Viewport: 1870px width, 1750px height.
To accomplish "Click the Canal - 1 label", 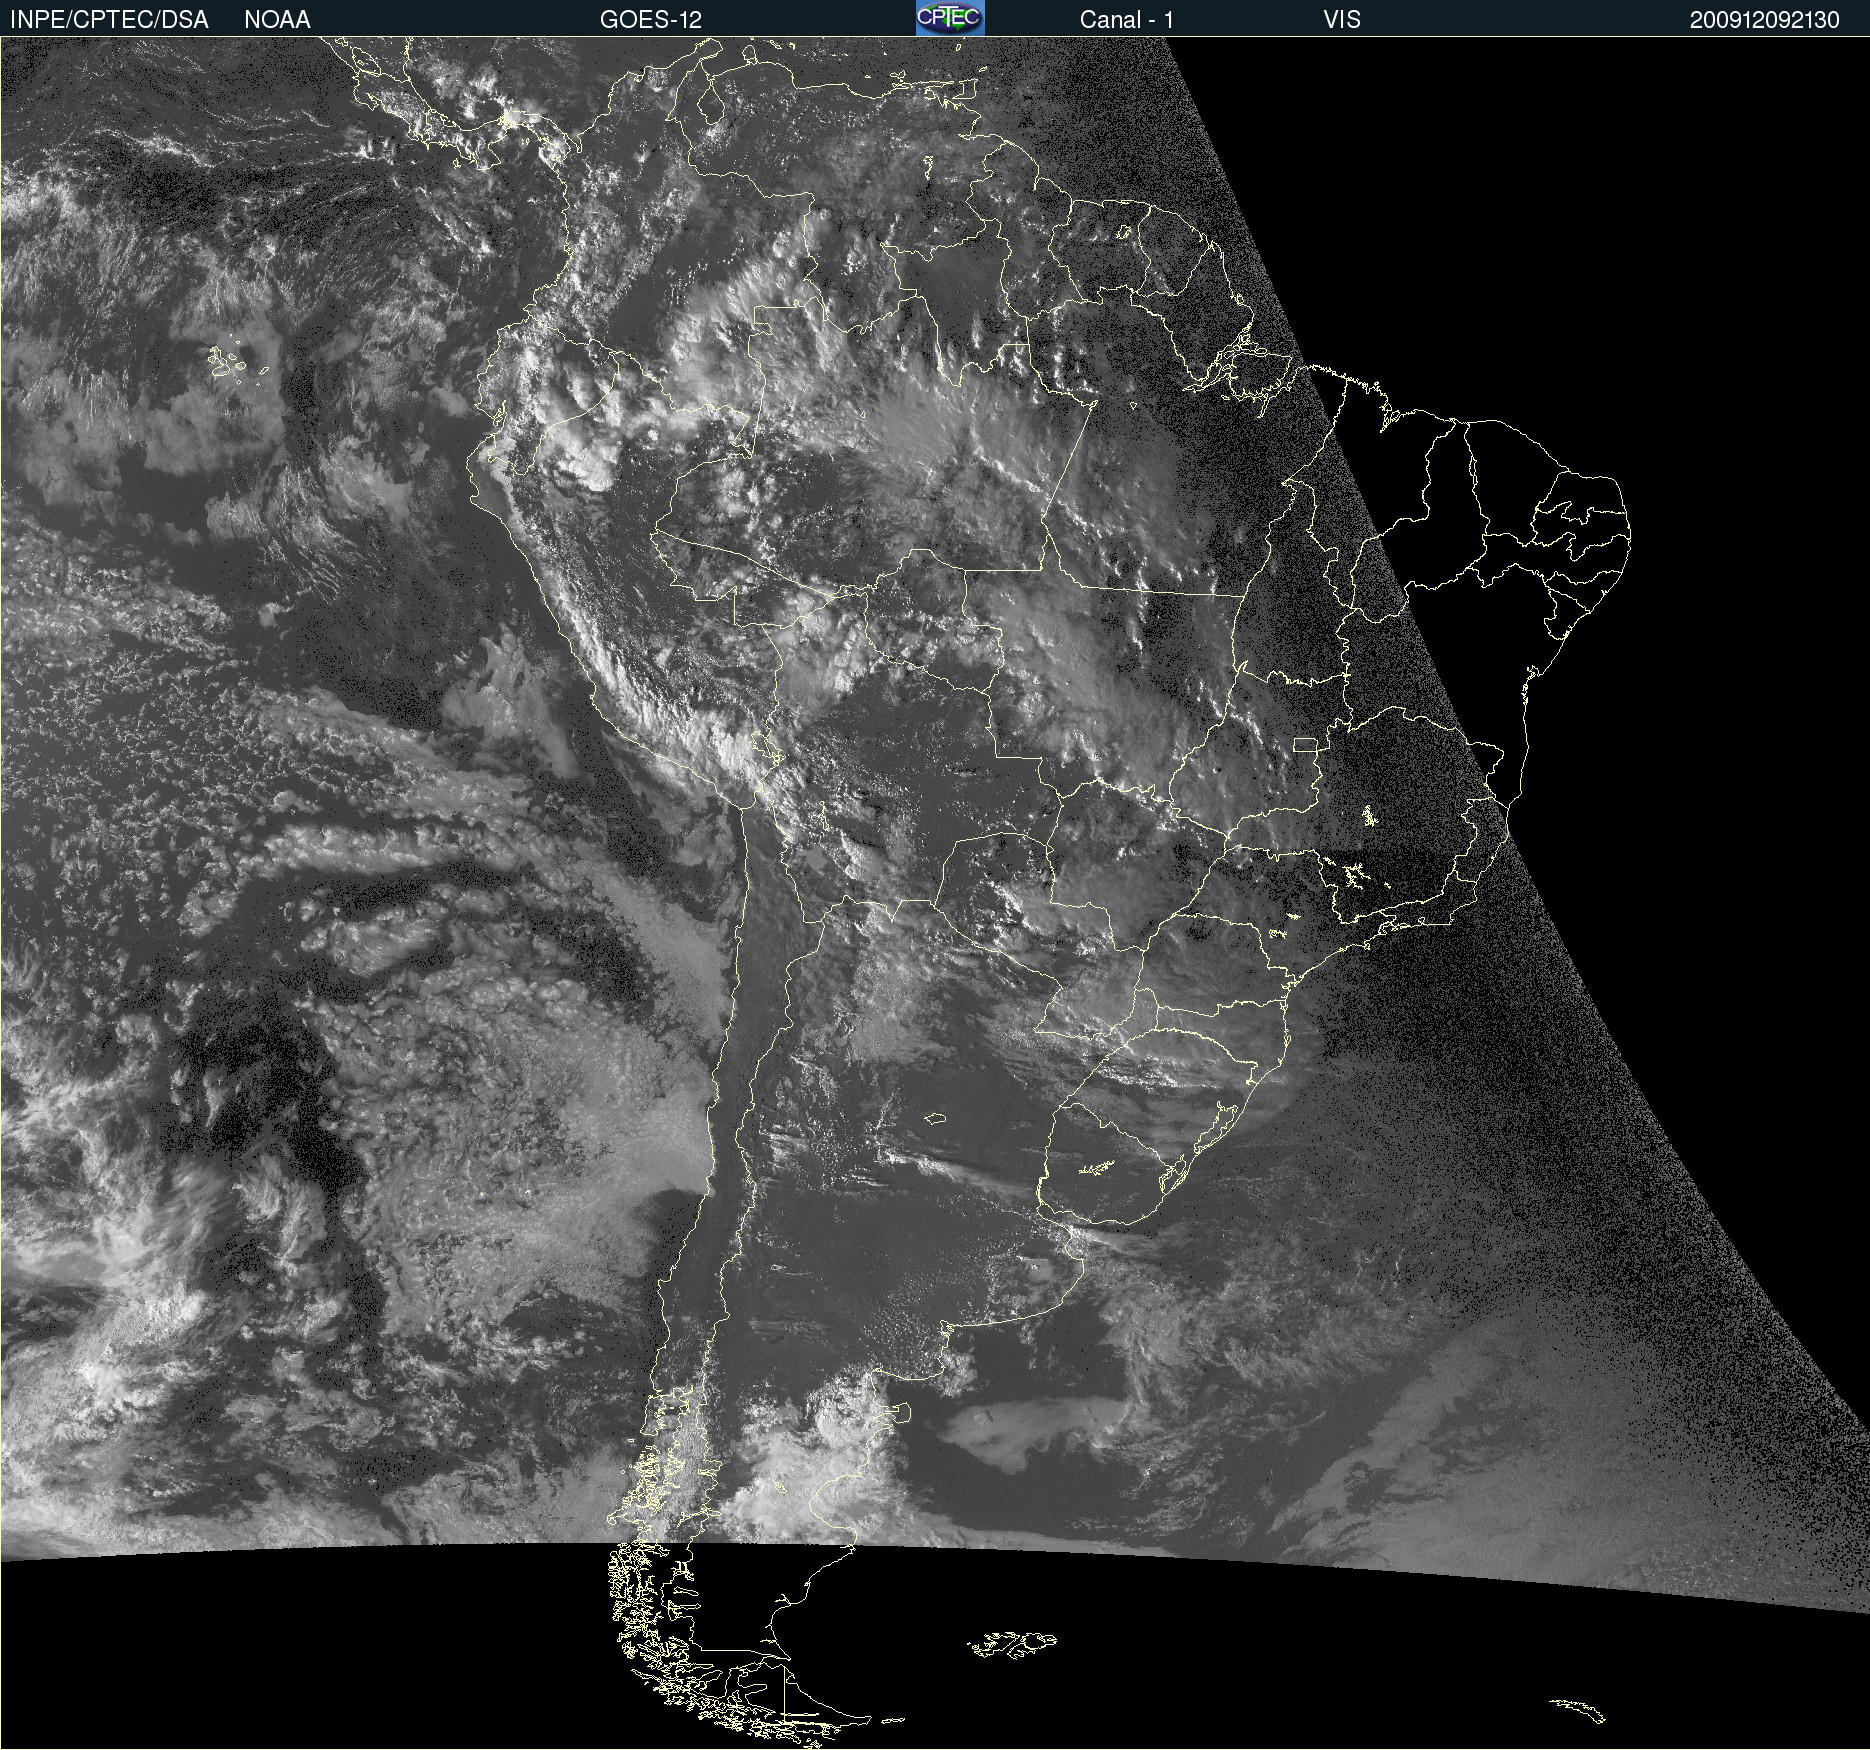I will point(1127,19).
